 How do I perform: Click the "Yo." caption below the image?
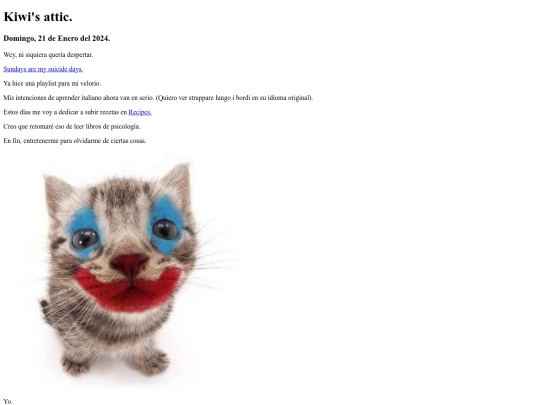tap(8, 402)
